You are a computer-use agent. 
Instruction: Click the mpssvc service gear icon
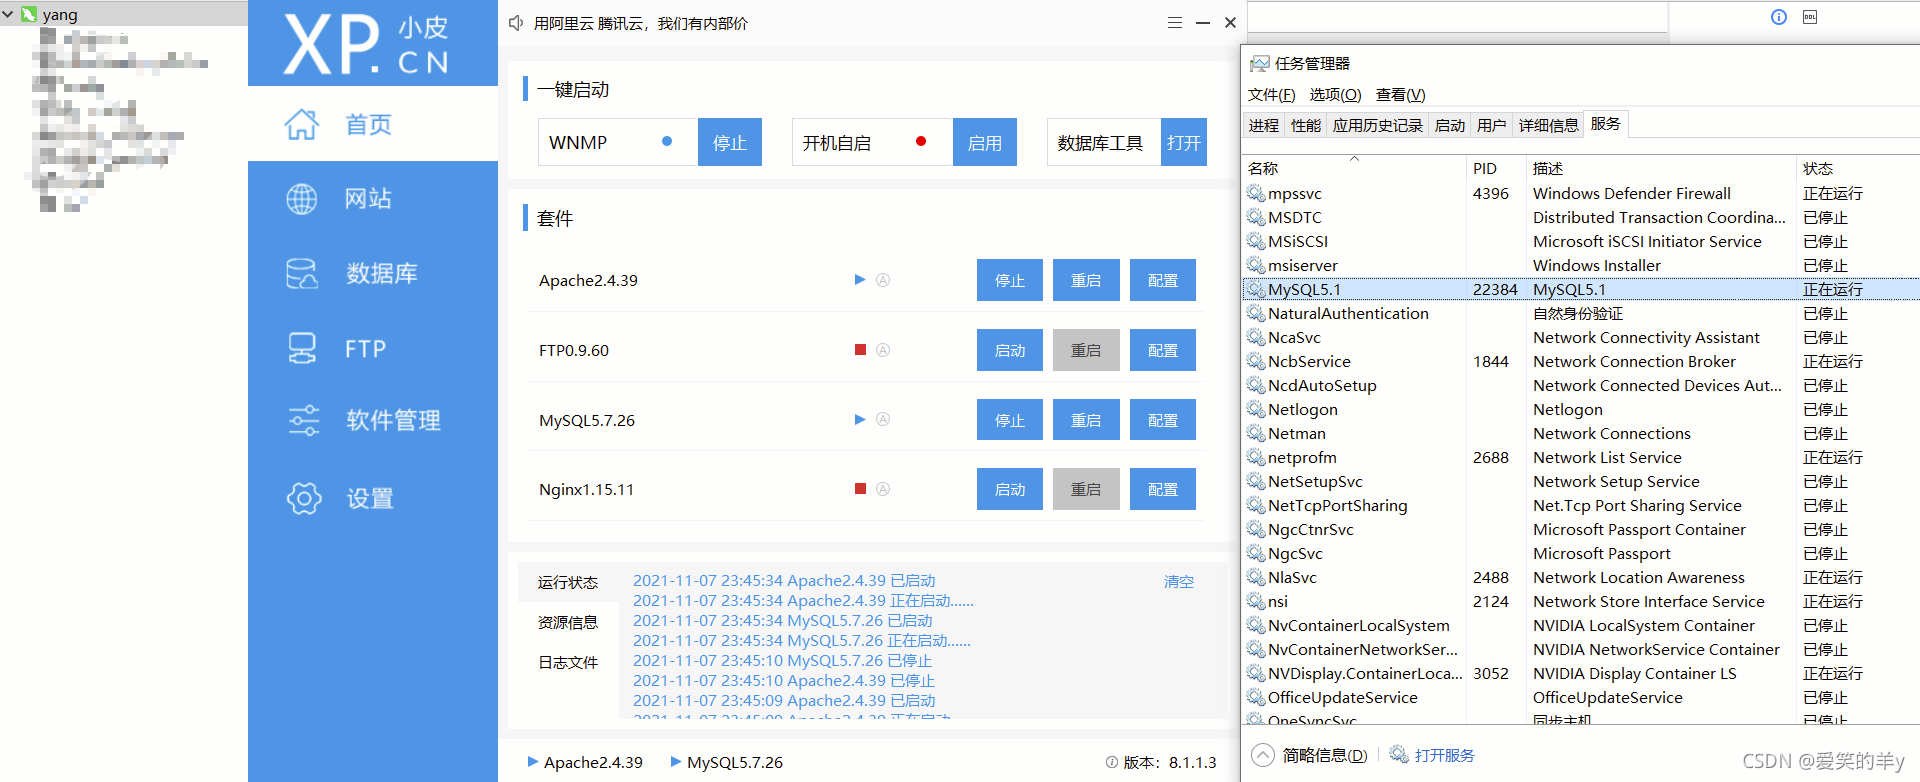tap(1256, 193)
